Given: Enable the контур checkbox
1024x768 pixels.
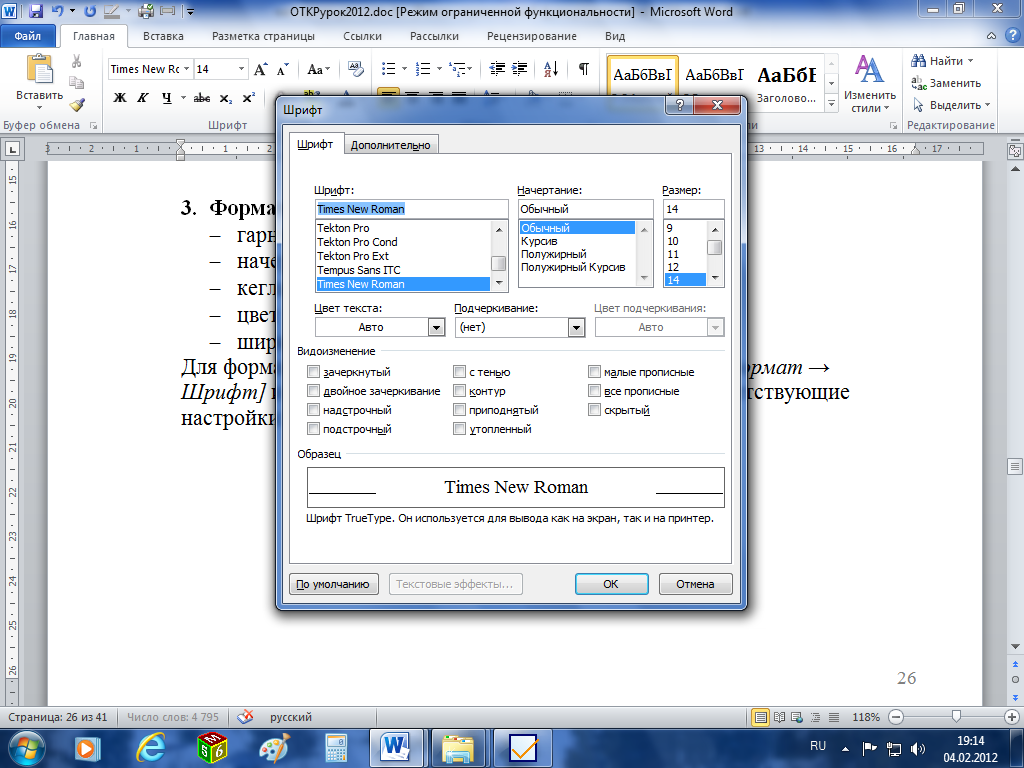Looking at the screenshot, I should (x=460, y=391).
